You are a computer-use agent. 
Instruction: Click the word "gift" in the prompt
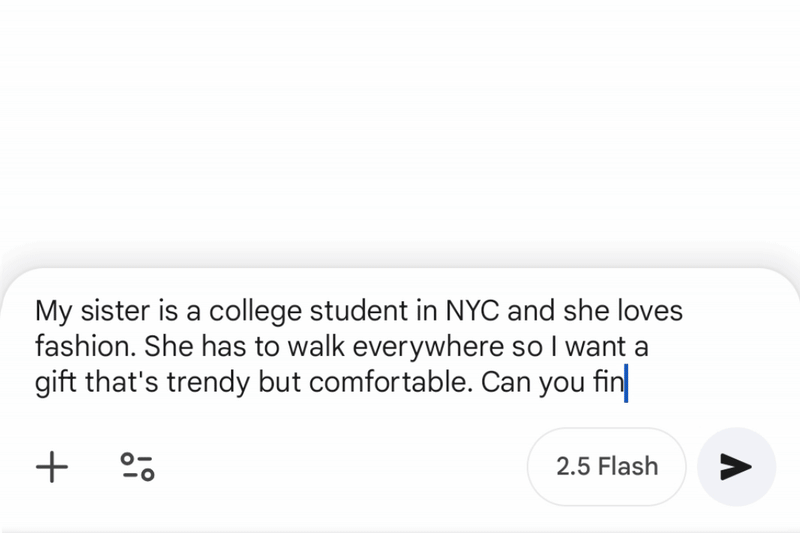[x=56, y=384]
